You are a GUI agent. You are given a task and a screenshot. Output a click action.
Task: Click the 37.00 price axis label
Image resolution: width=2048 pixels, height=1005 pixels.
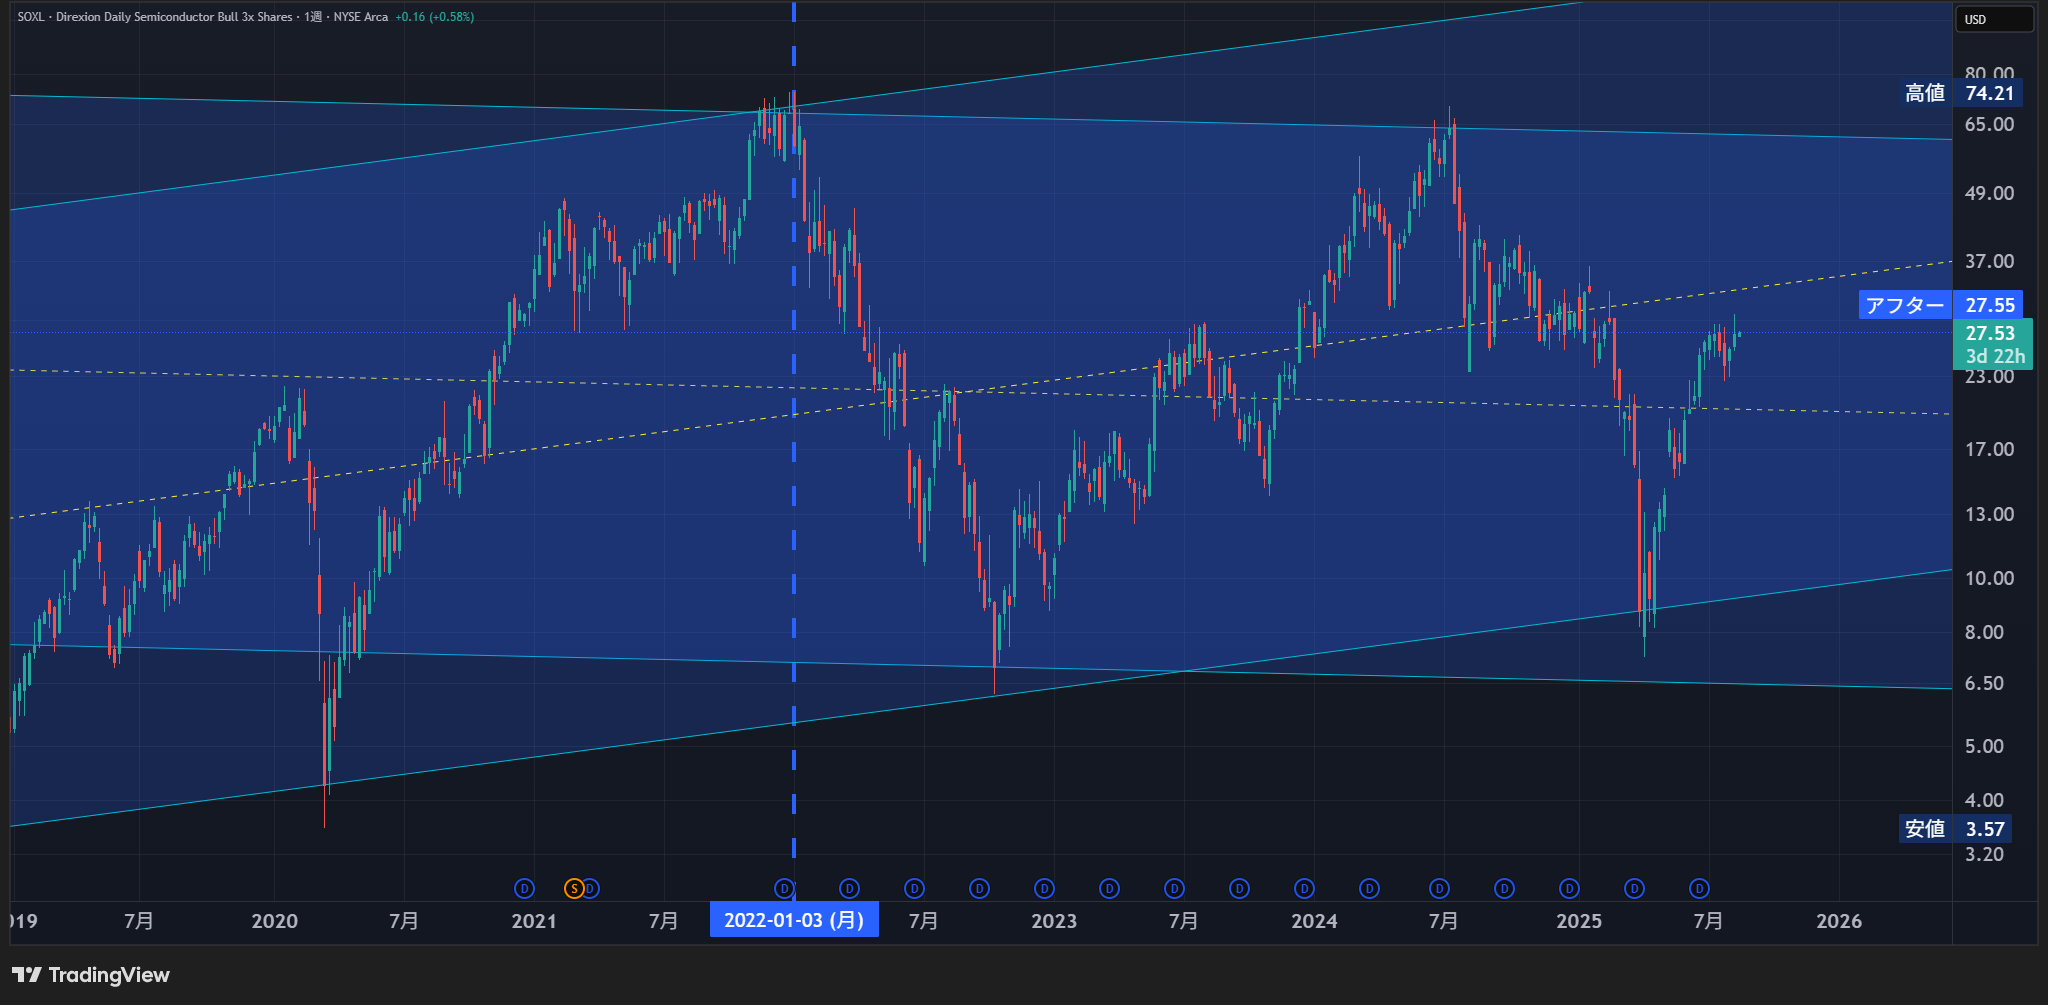(1989, 261)
